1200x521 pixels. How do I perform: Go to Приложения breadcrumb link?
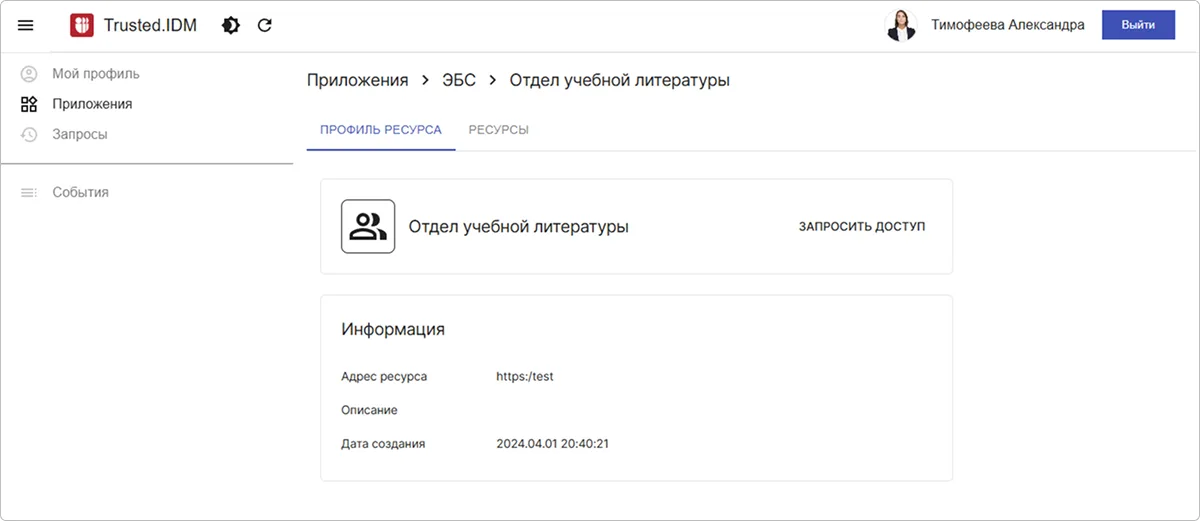(357, 80)
